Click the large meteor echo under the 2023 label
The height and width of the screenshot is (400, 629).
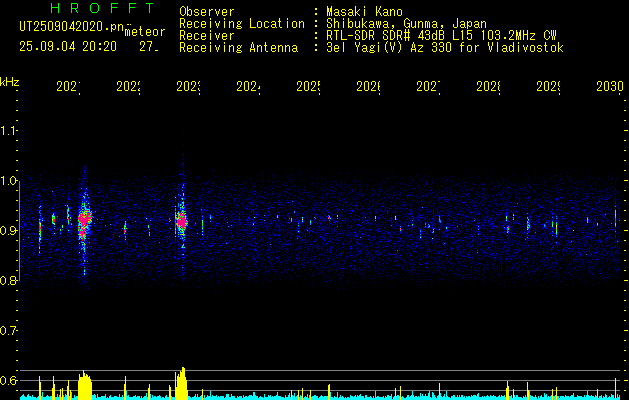point(181,221)
